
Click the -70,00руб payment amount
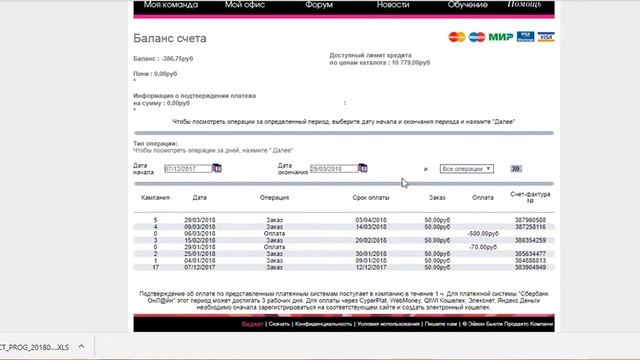(x=483, y=247)
